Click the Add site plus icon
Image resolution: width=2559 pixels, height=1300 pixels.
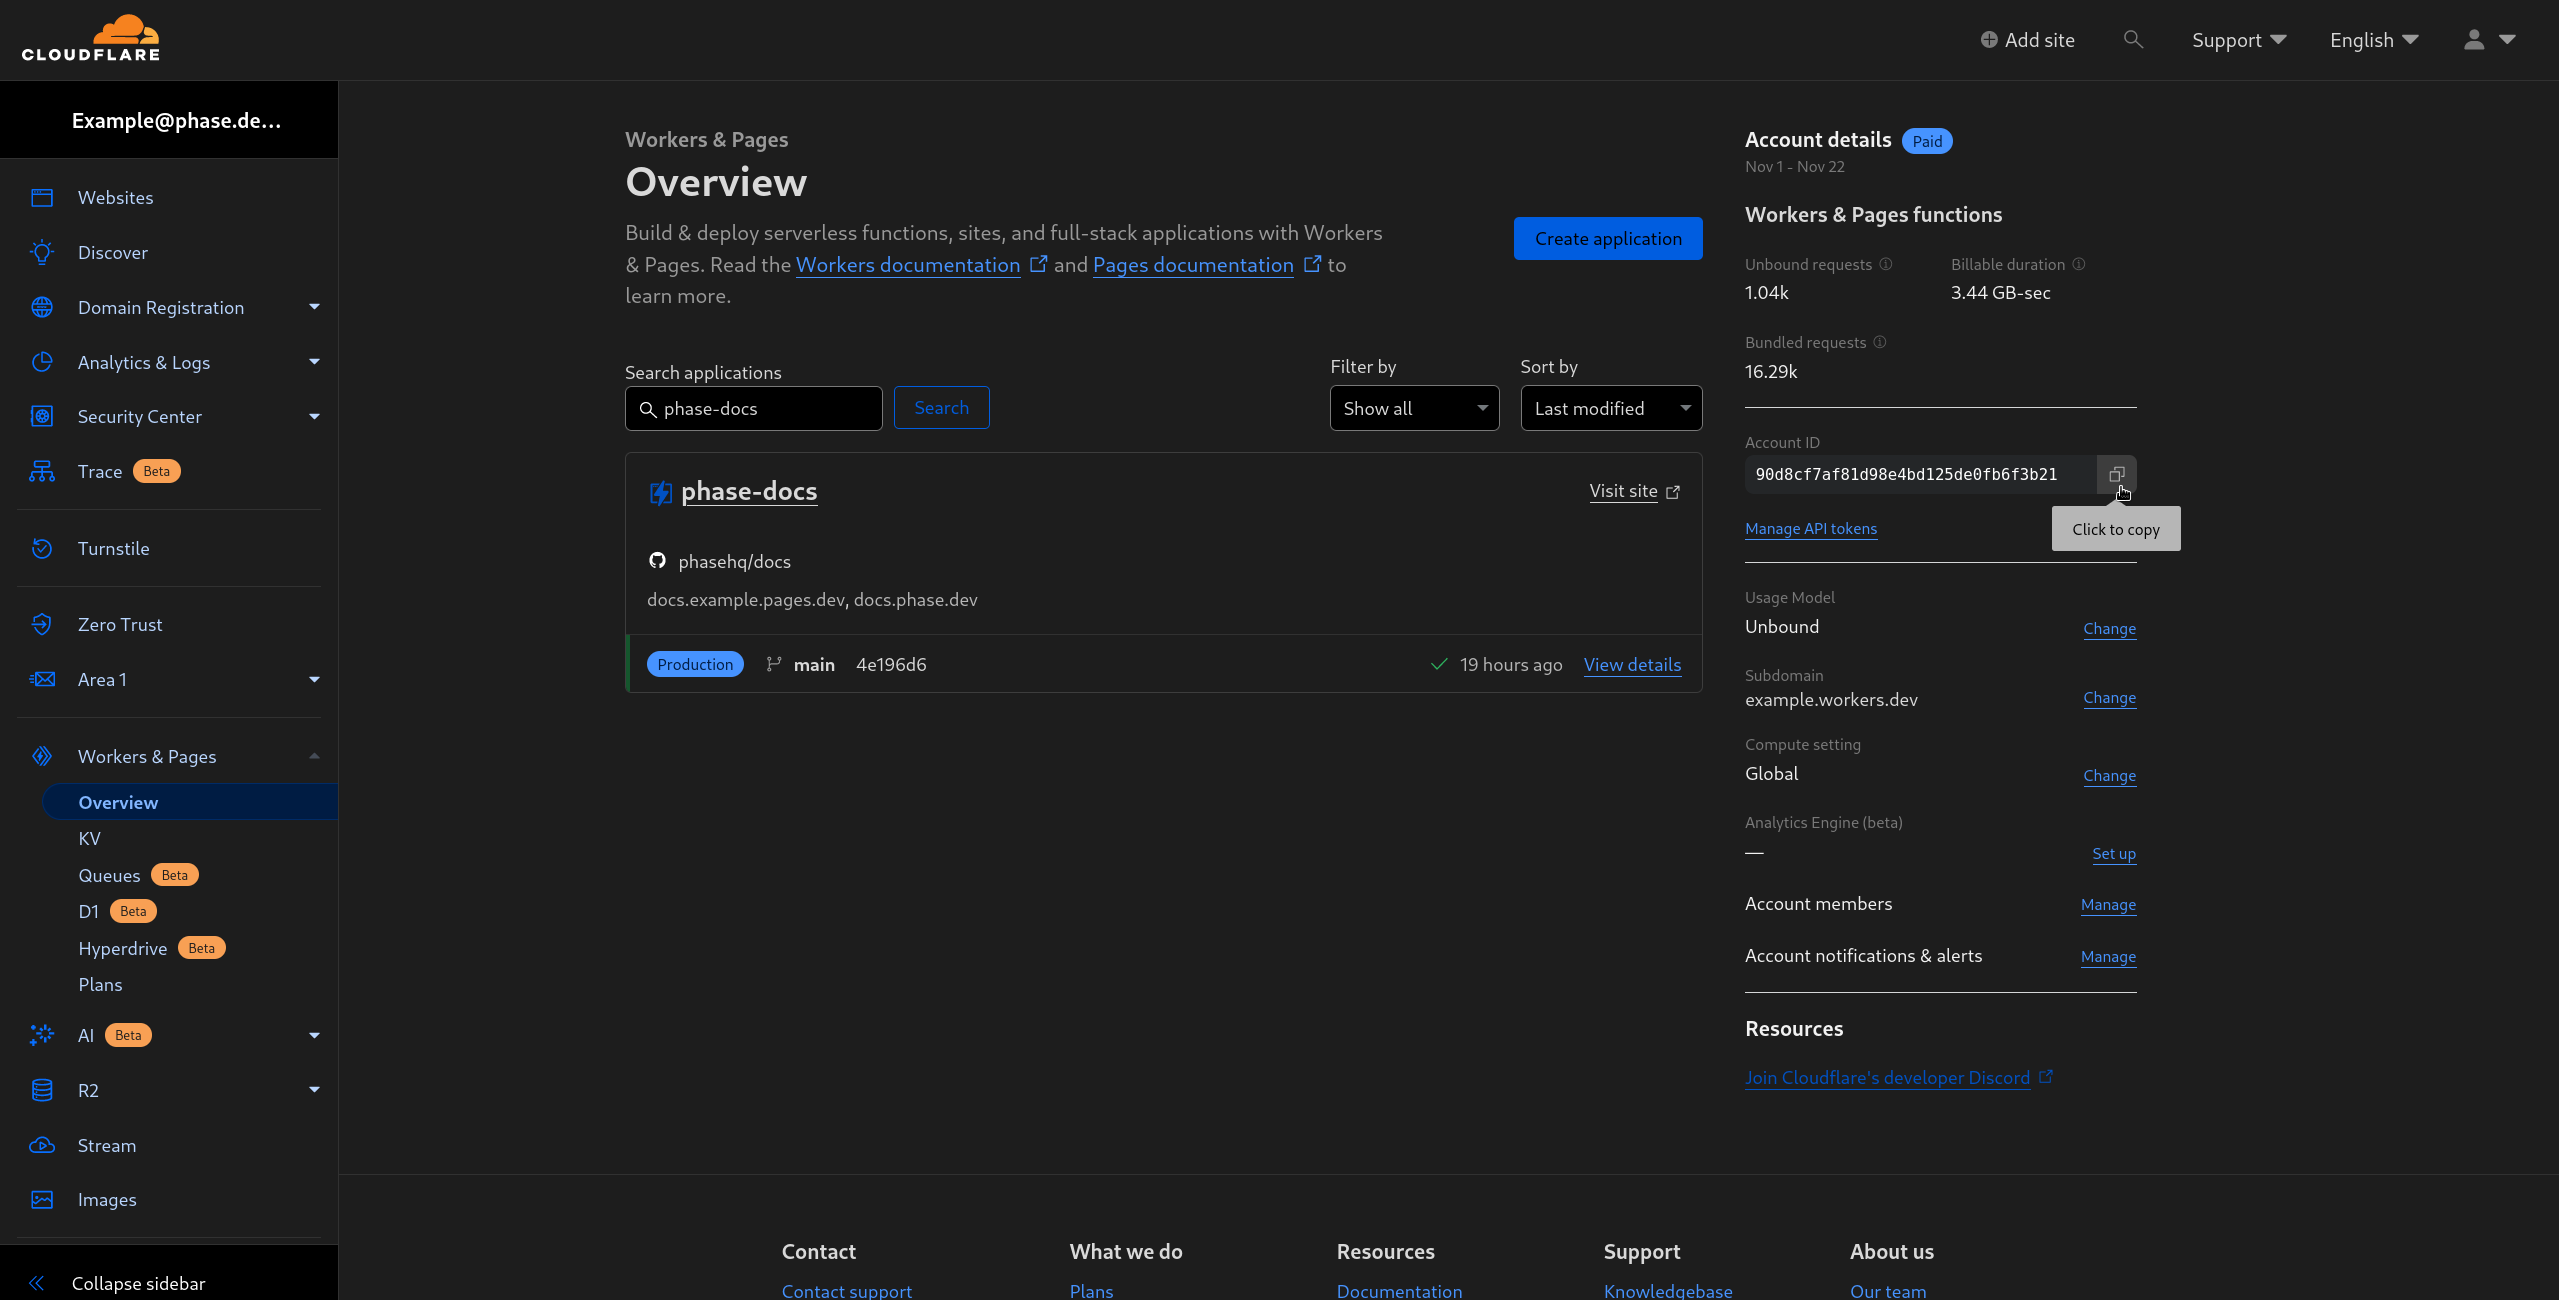(x=1989, y=40)
